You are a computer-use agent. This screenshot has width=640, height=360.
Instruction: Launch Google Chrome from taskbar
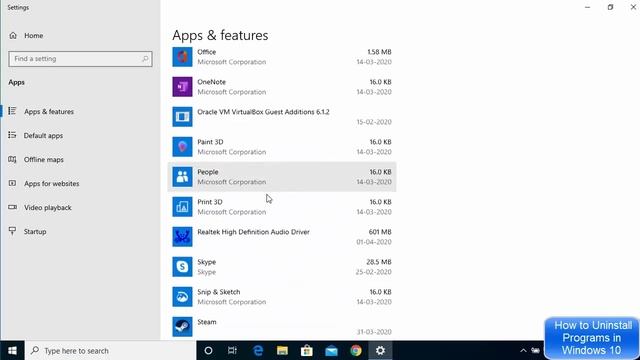pos(356,351)
